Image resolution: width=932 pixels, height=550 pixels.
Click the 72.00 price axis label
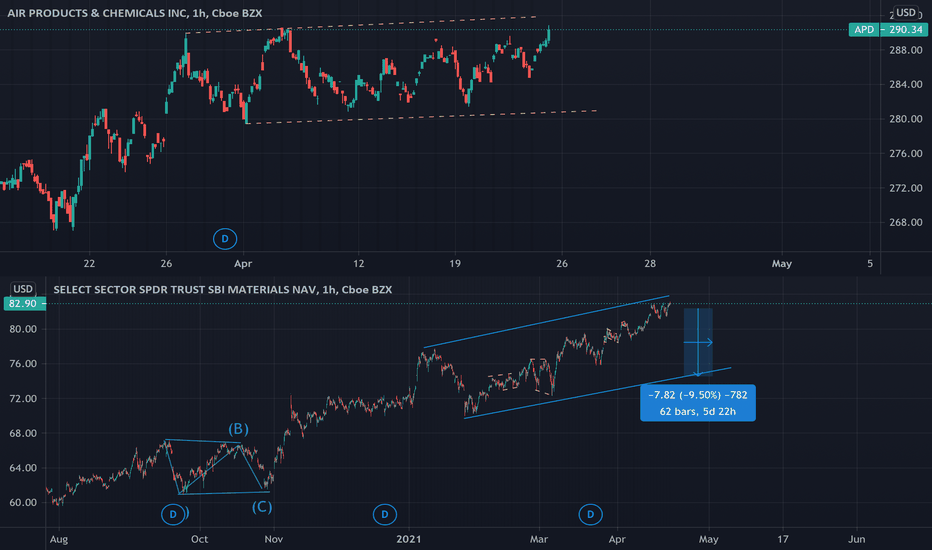tap(23, 398)
